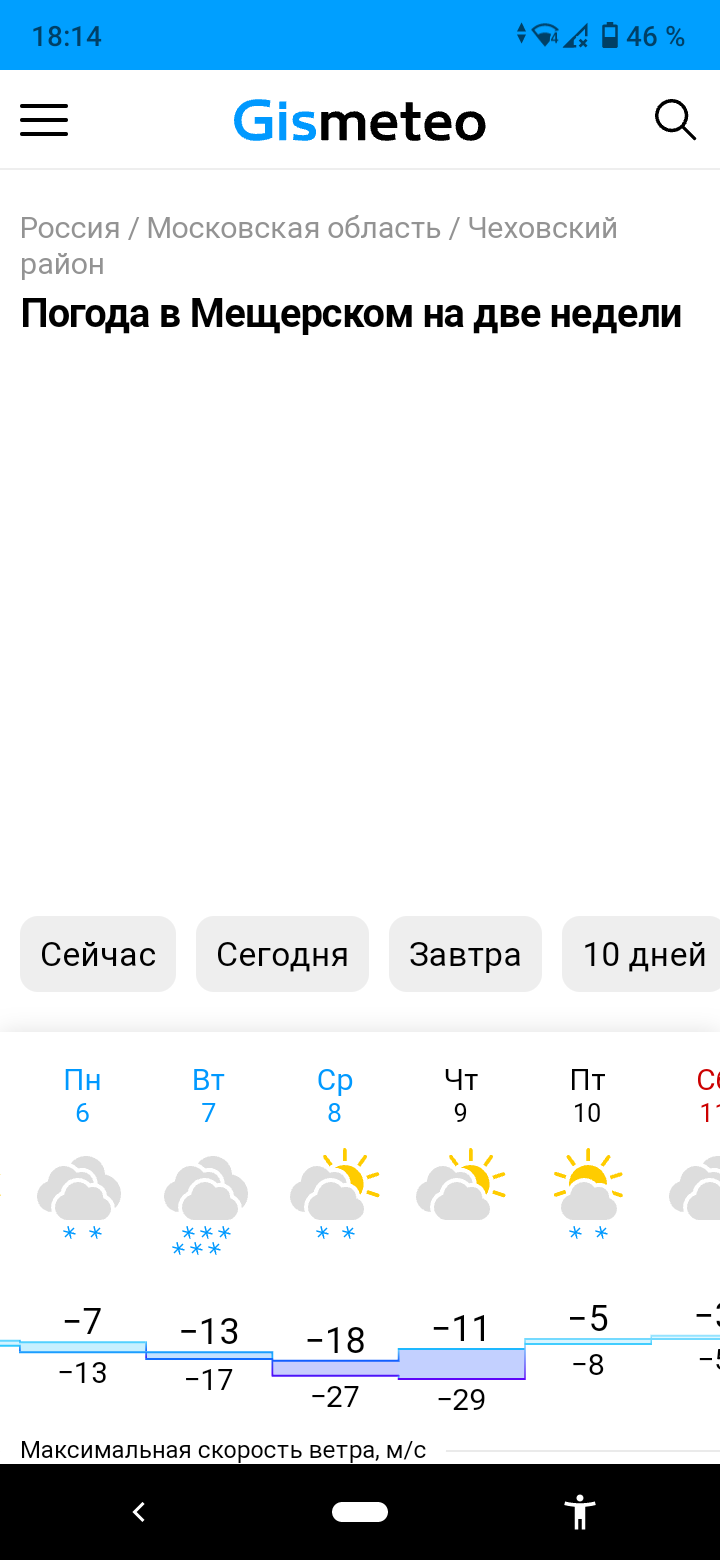Open the Московская область breadcrumb link
Viewport: 720px width, 1560px height.
(x=294, y=228)
